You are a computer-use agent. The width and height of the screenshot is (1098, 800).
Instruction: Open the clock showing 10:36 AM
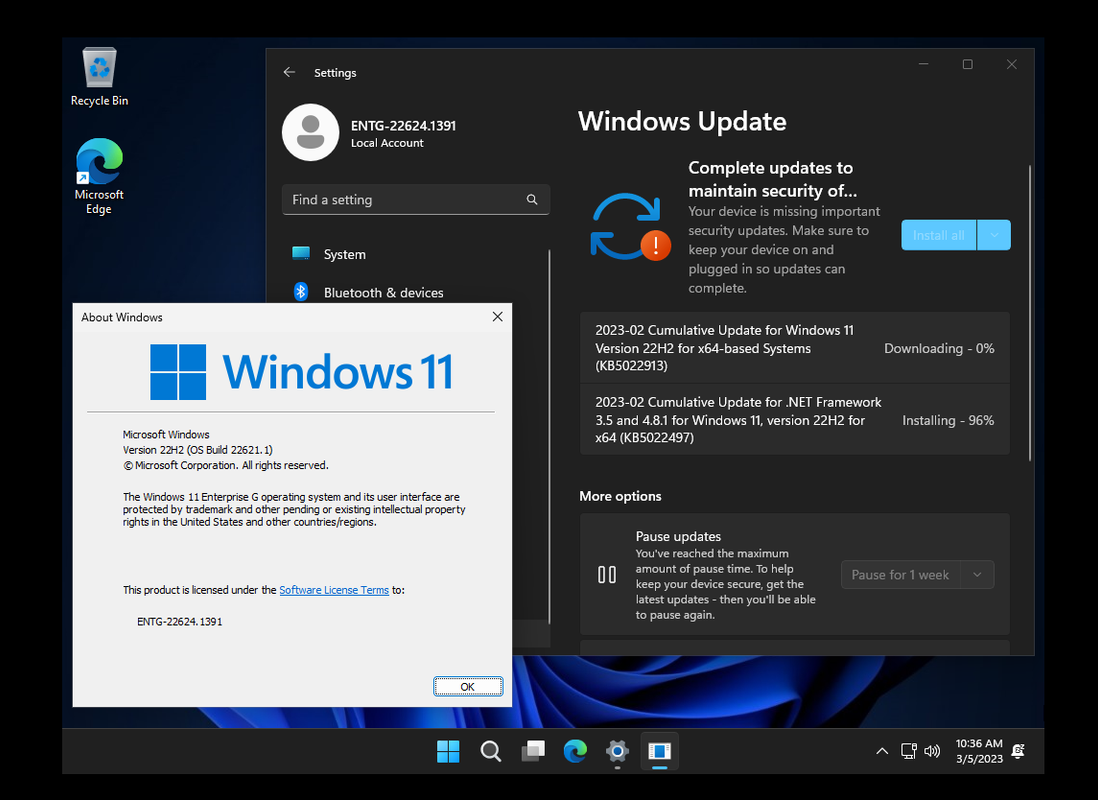979,751
